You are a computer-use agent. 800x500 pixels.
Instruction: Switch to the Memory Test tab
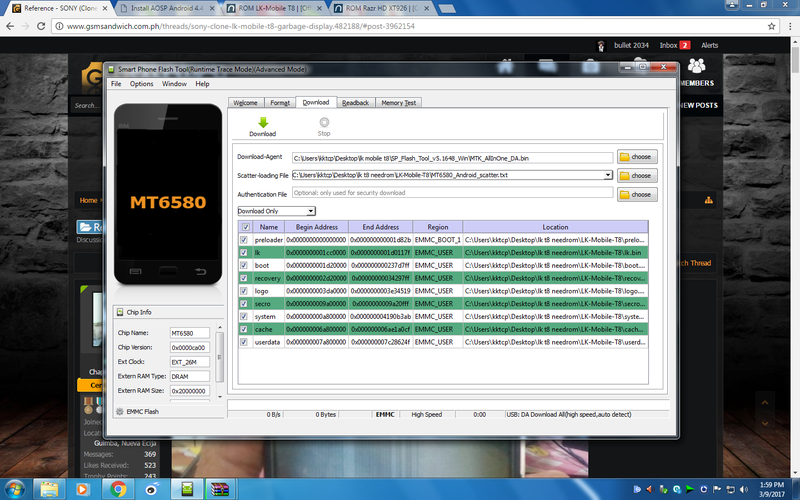tap(398, 103)
